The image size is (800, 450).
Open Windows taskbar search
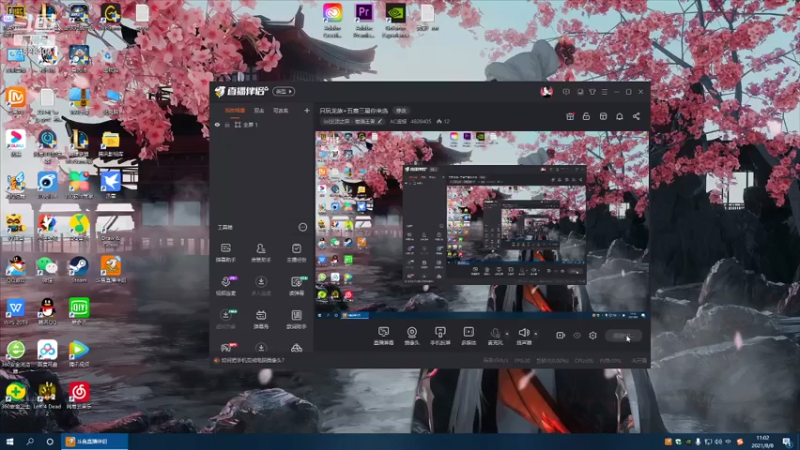click(x=30, y=441)
